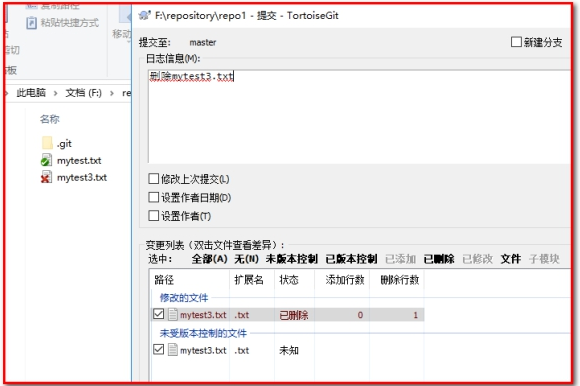Click 文档 (F:) in Explorer address bar
Viewport: 580px width, 386px height.
click(84, 93)
